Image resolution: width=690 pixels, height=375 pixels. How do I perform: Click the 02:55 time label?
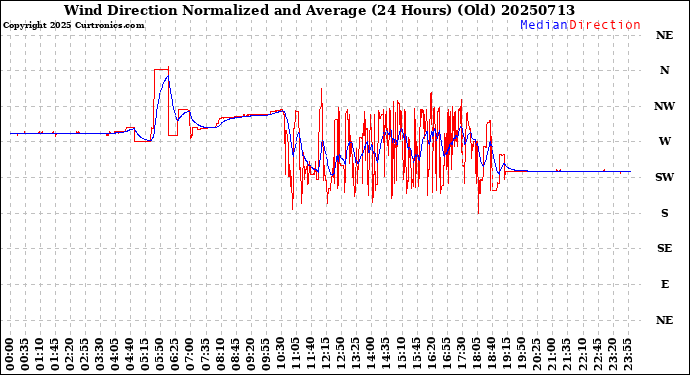point(85,354)
